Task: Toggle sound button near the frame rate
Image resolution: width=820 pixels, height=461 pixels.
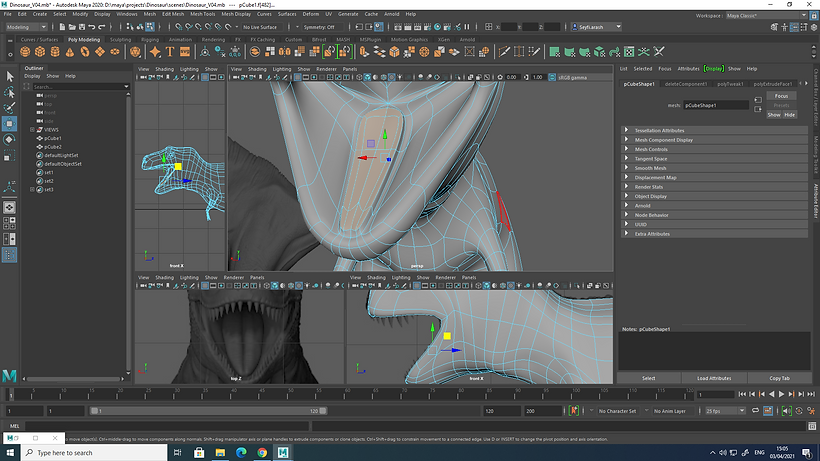Action: (x=787, y=411)
